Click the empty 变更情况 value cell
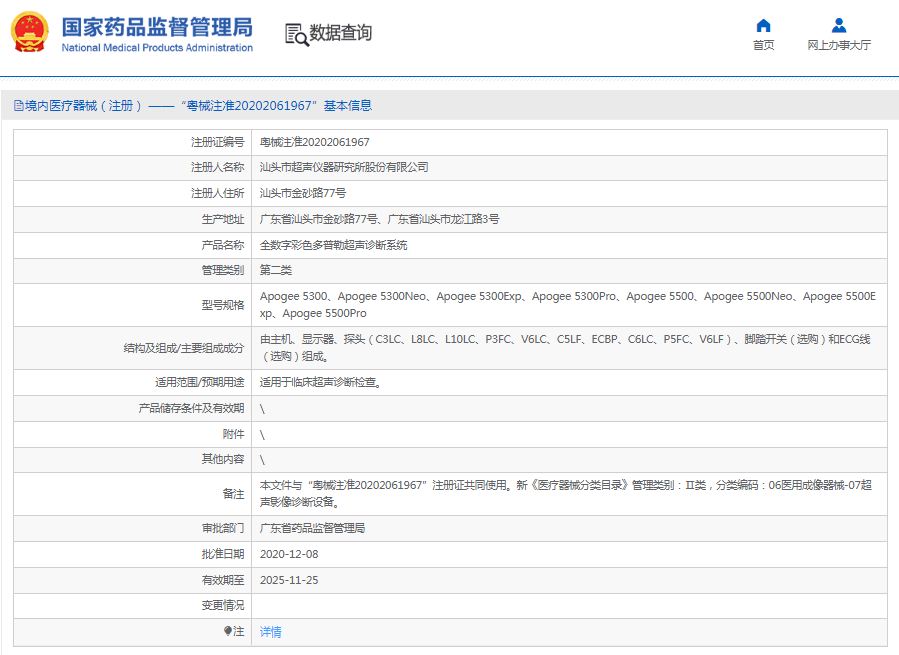 click(x=569, y=606)
